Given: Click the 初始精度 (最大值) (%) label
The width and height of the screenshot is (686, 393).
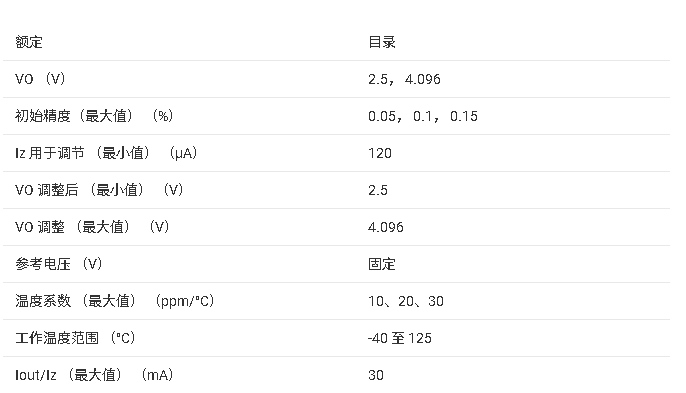Looking at the screenshot, I should [94, 116].
